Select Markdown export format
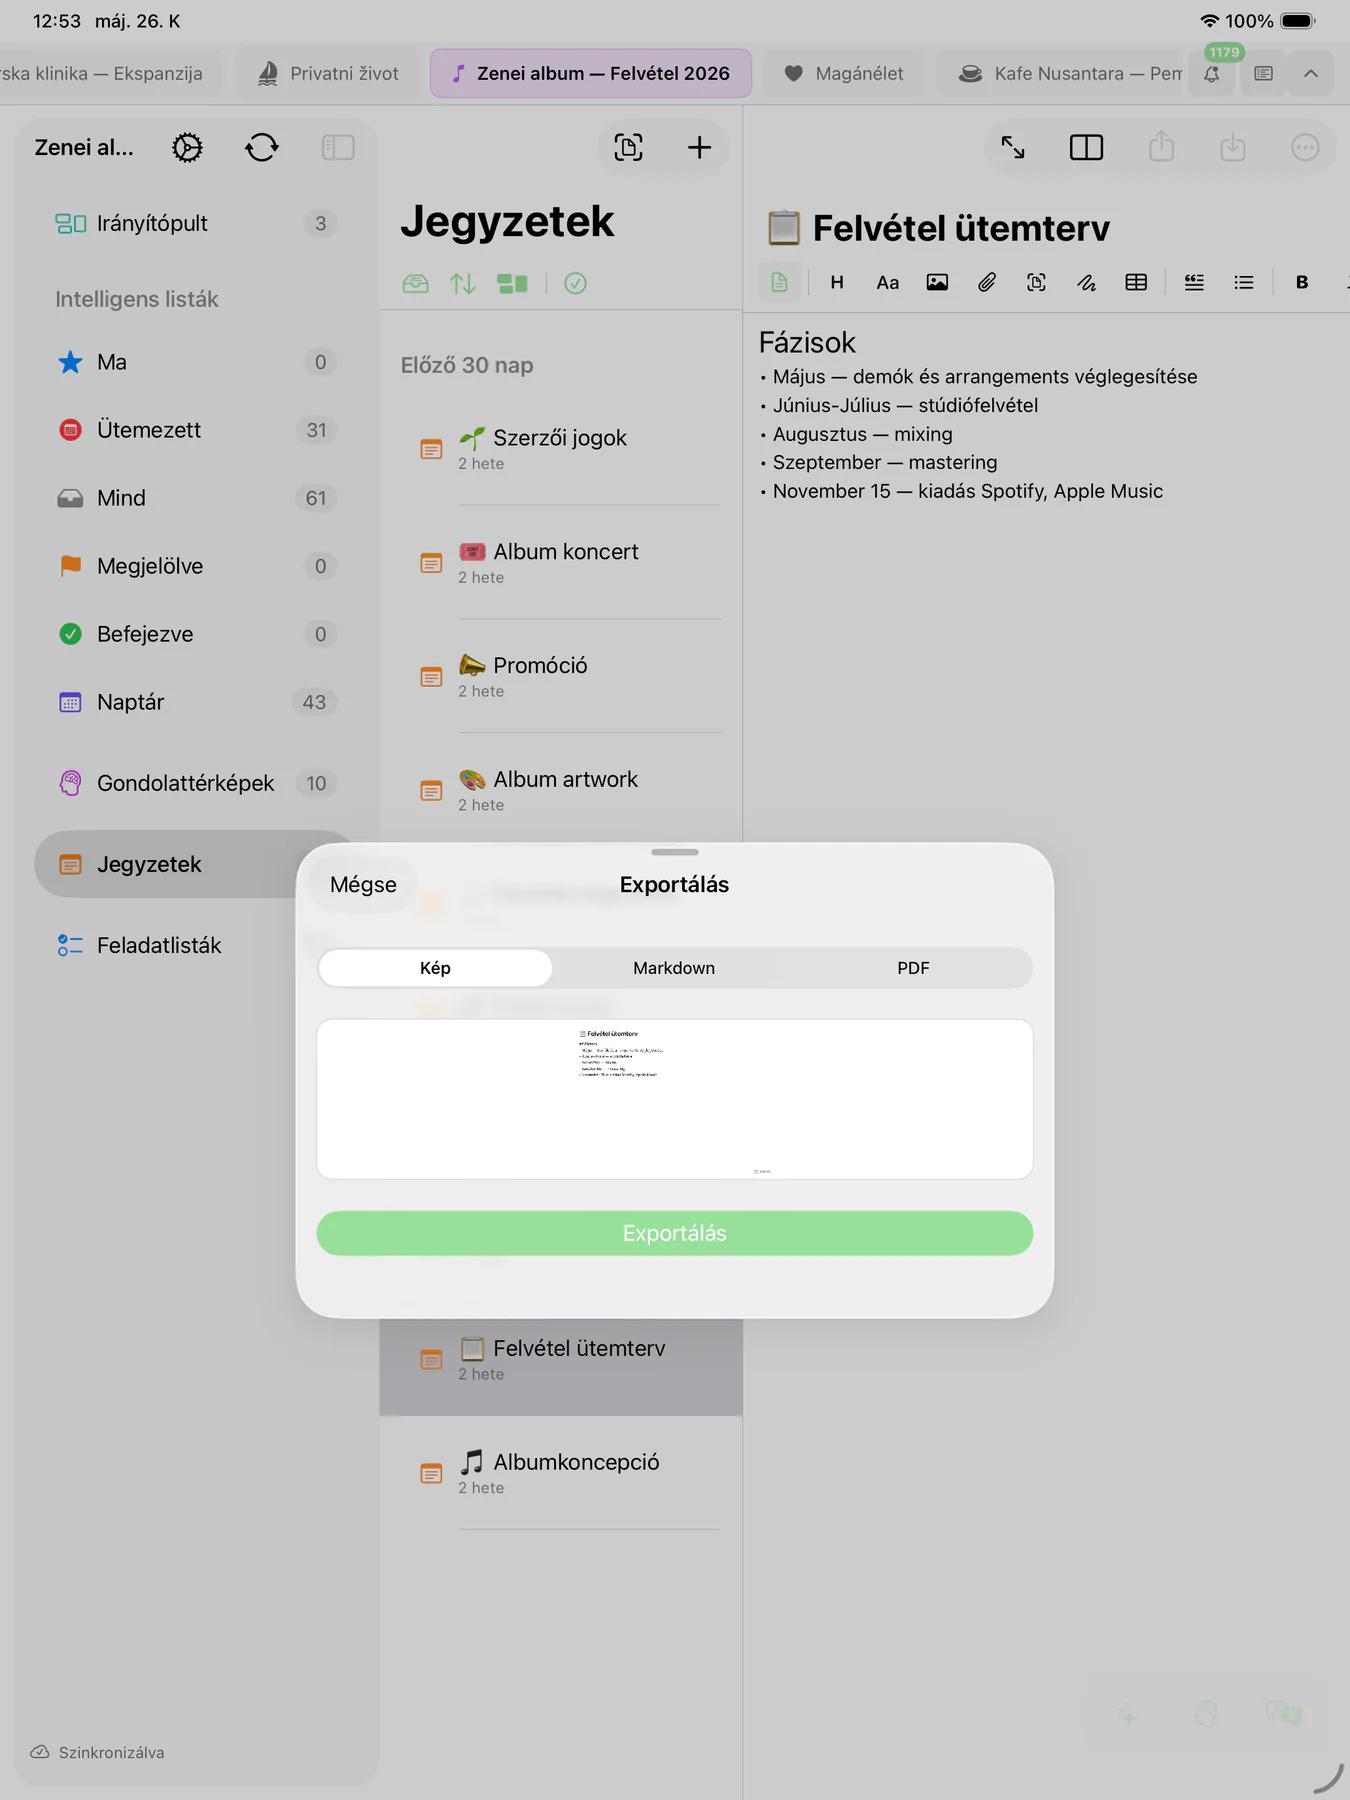 [x=674, y=968]
